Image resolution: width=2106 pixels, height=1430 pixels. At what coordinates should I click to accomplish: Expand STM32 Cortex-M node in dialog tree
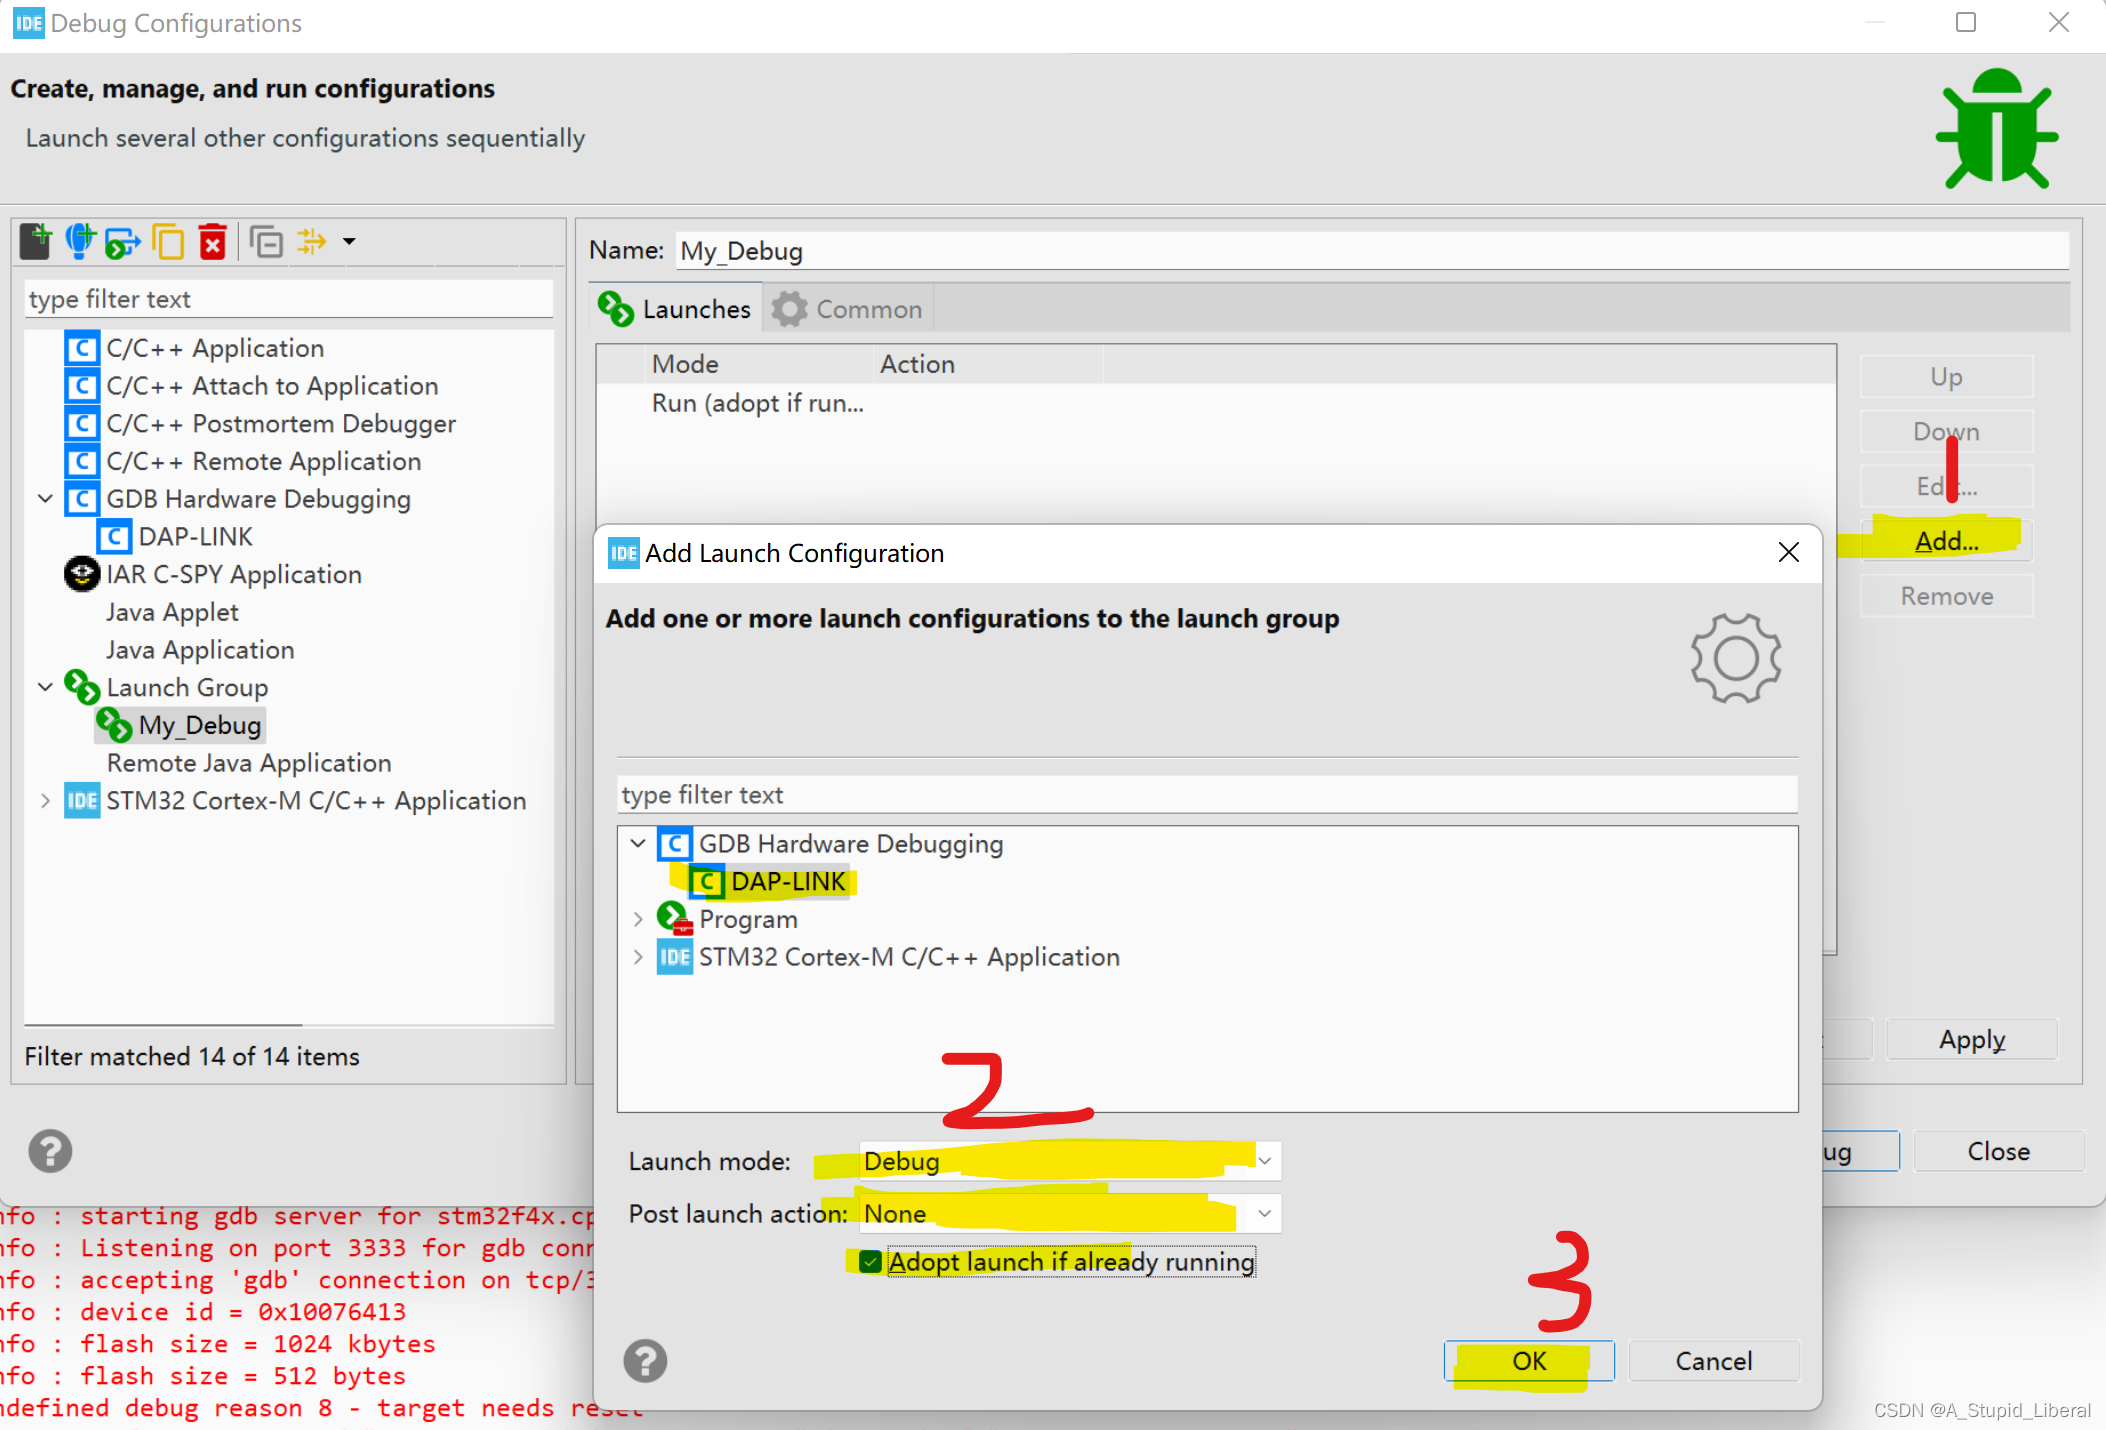tap(638, 957)
